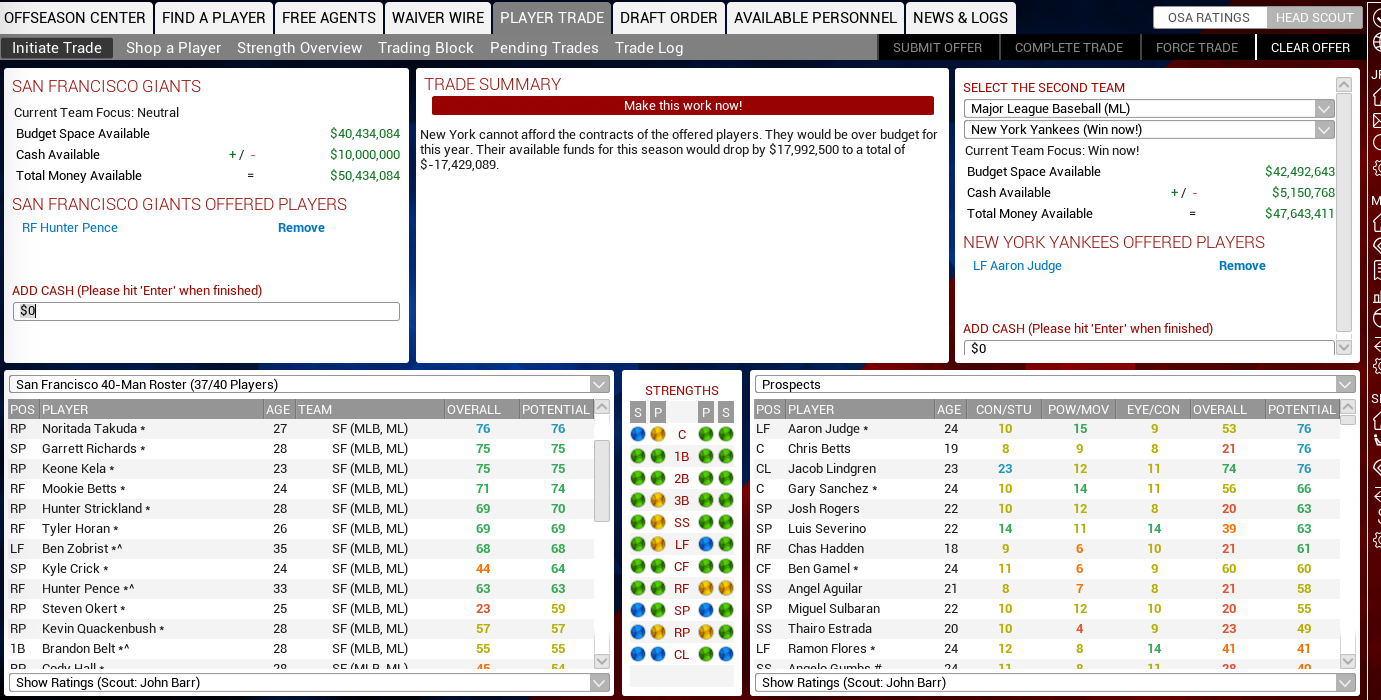Click the blue Yankees P strength ball for LF
1381x700 pixels.
(706, 544)
